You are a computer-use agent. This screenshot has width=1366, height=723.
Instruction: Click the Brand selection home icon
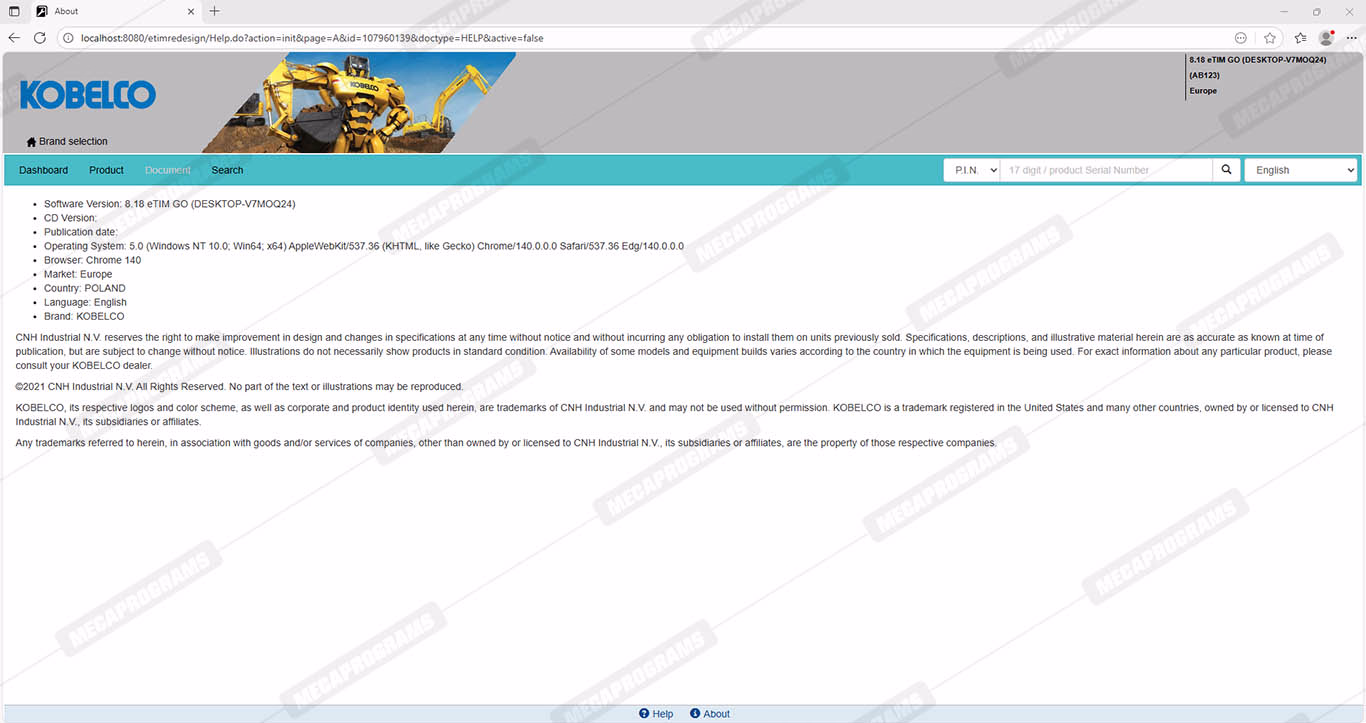(31, 142)
